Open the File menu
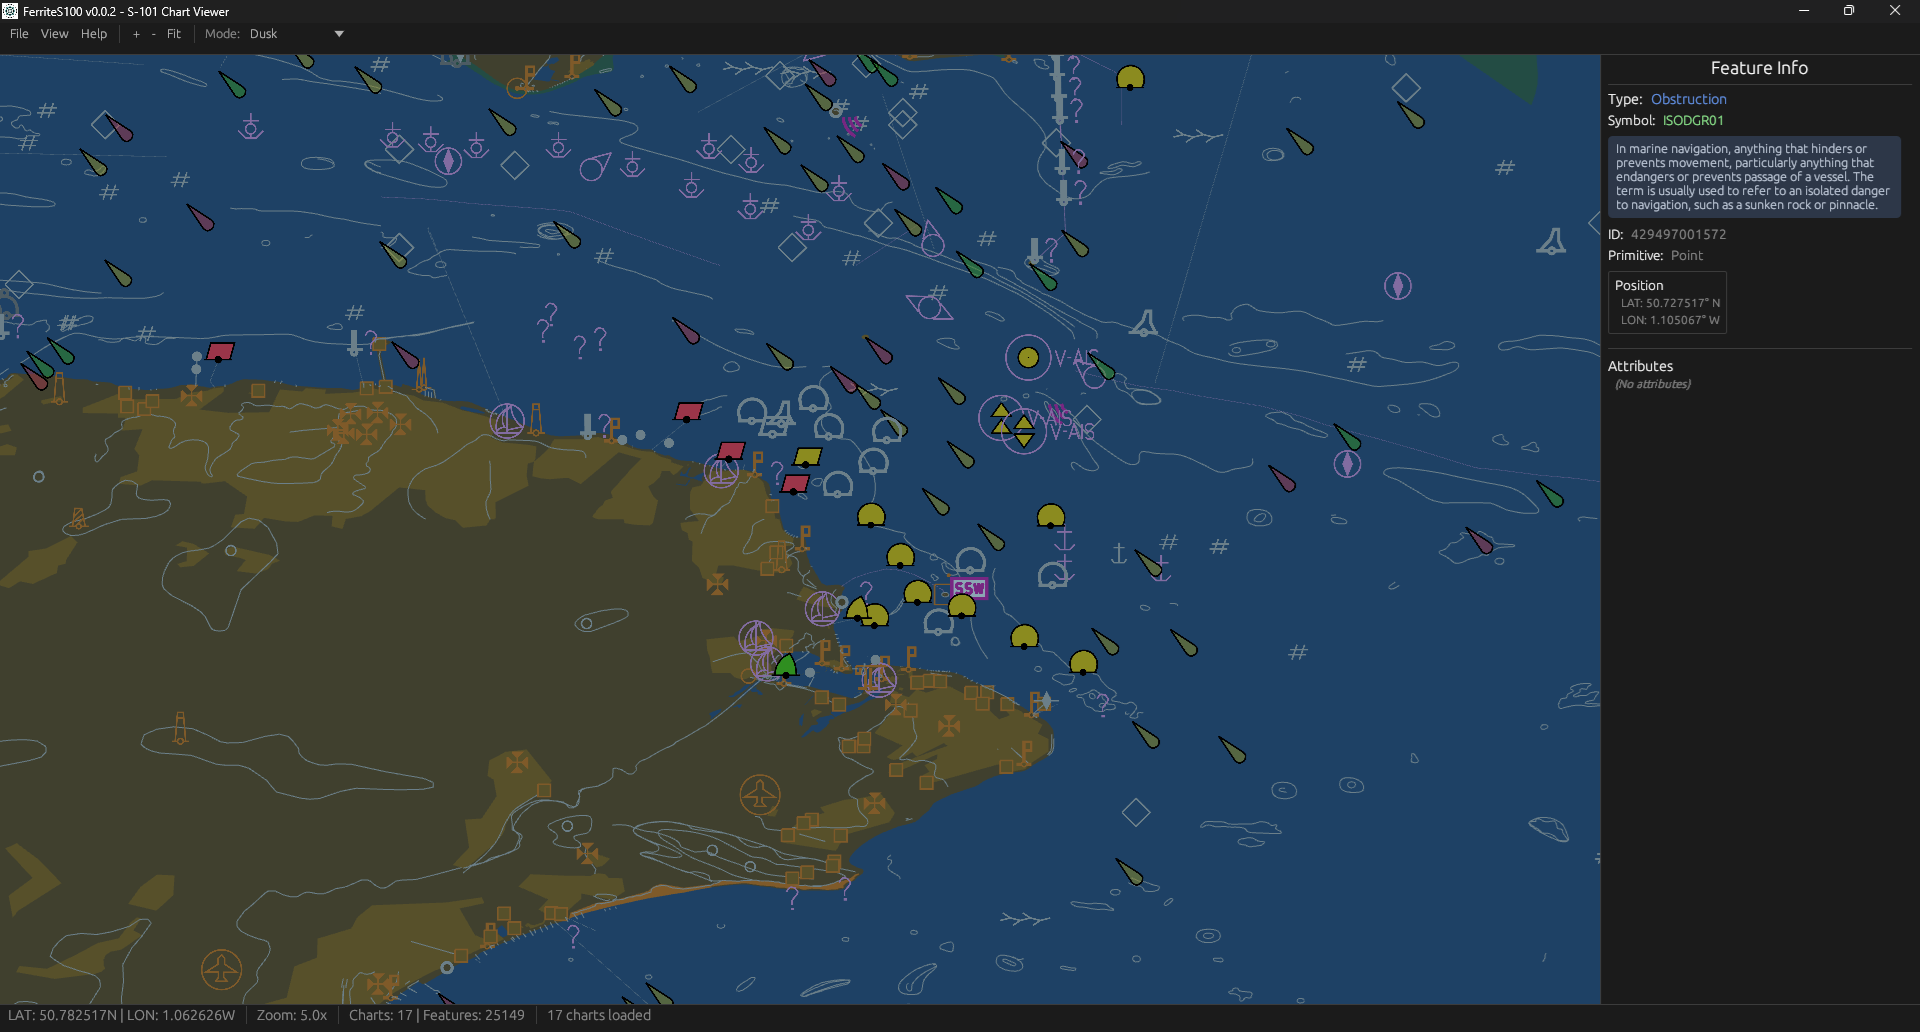Image resolution: width=1920 pixels, height=1032 pixels. click(x=19, y=34)
